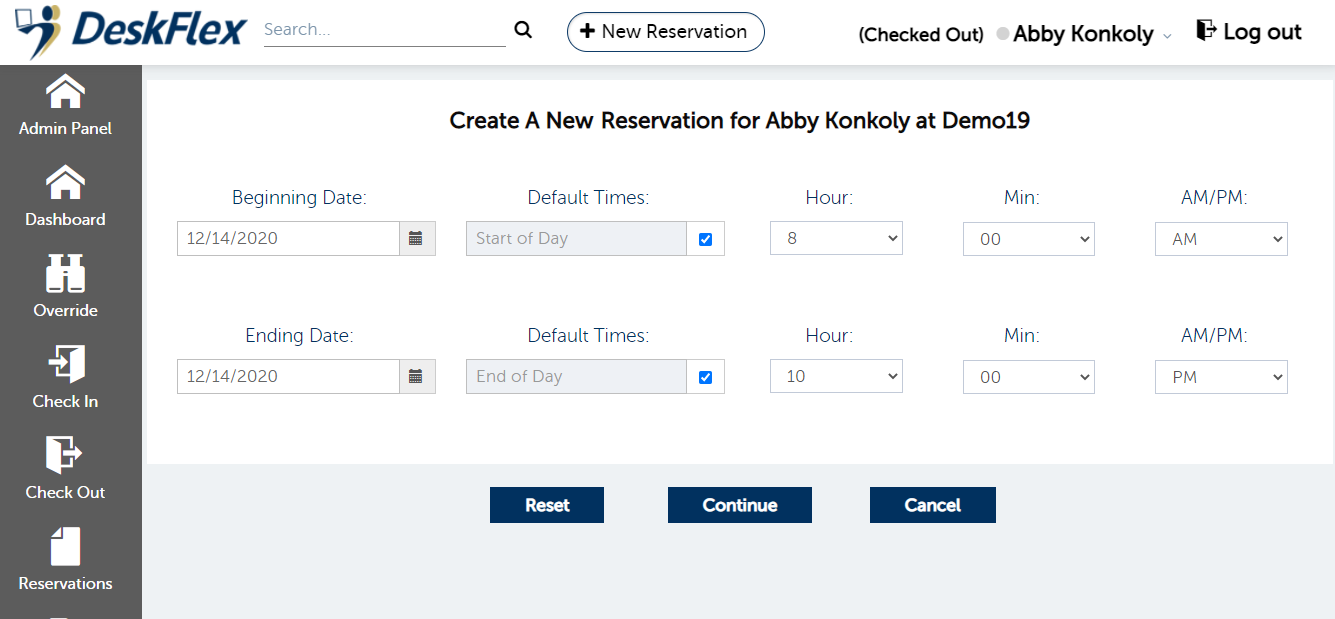Uncheck the End of Day checkbox
Viewport: 1335px width, 619px height.
705,377
